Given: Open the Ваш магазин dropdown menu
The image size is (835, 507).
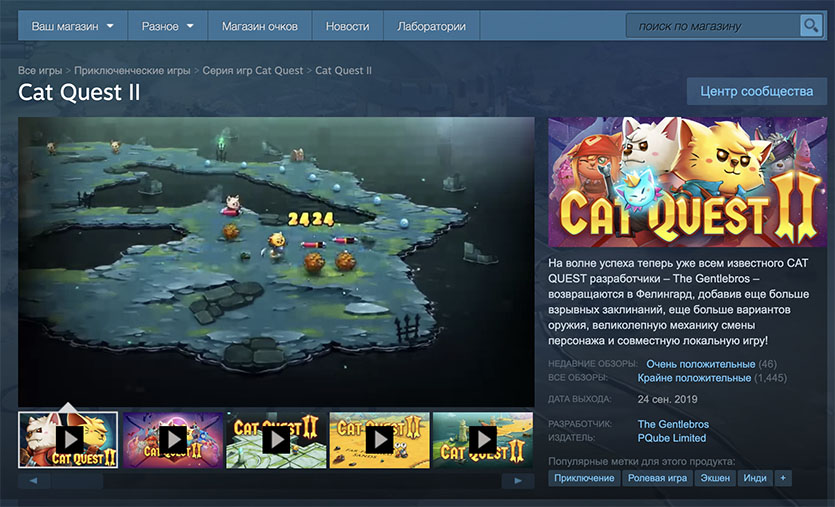Looking at the screenshot, I should pyautogui.click(x=72, y=26).
